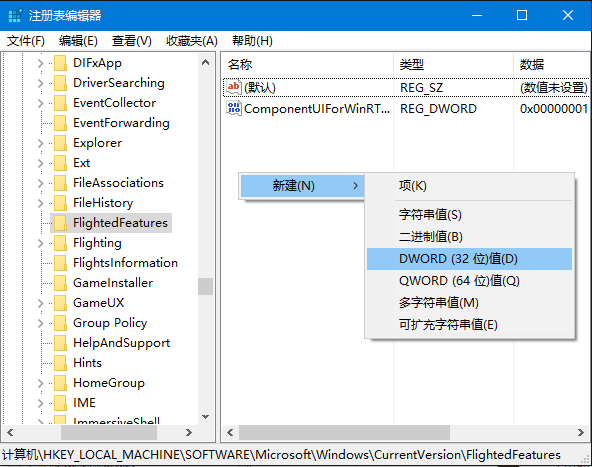Click the IME folder icon
Viewport: 592px width, 467px height.
coord(60,403)
